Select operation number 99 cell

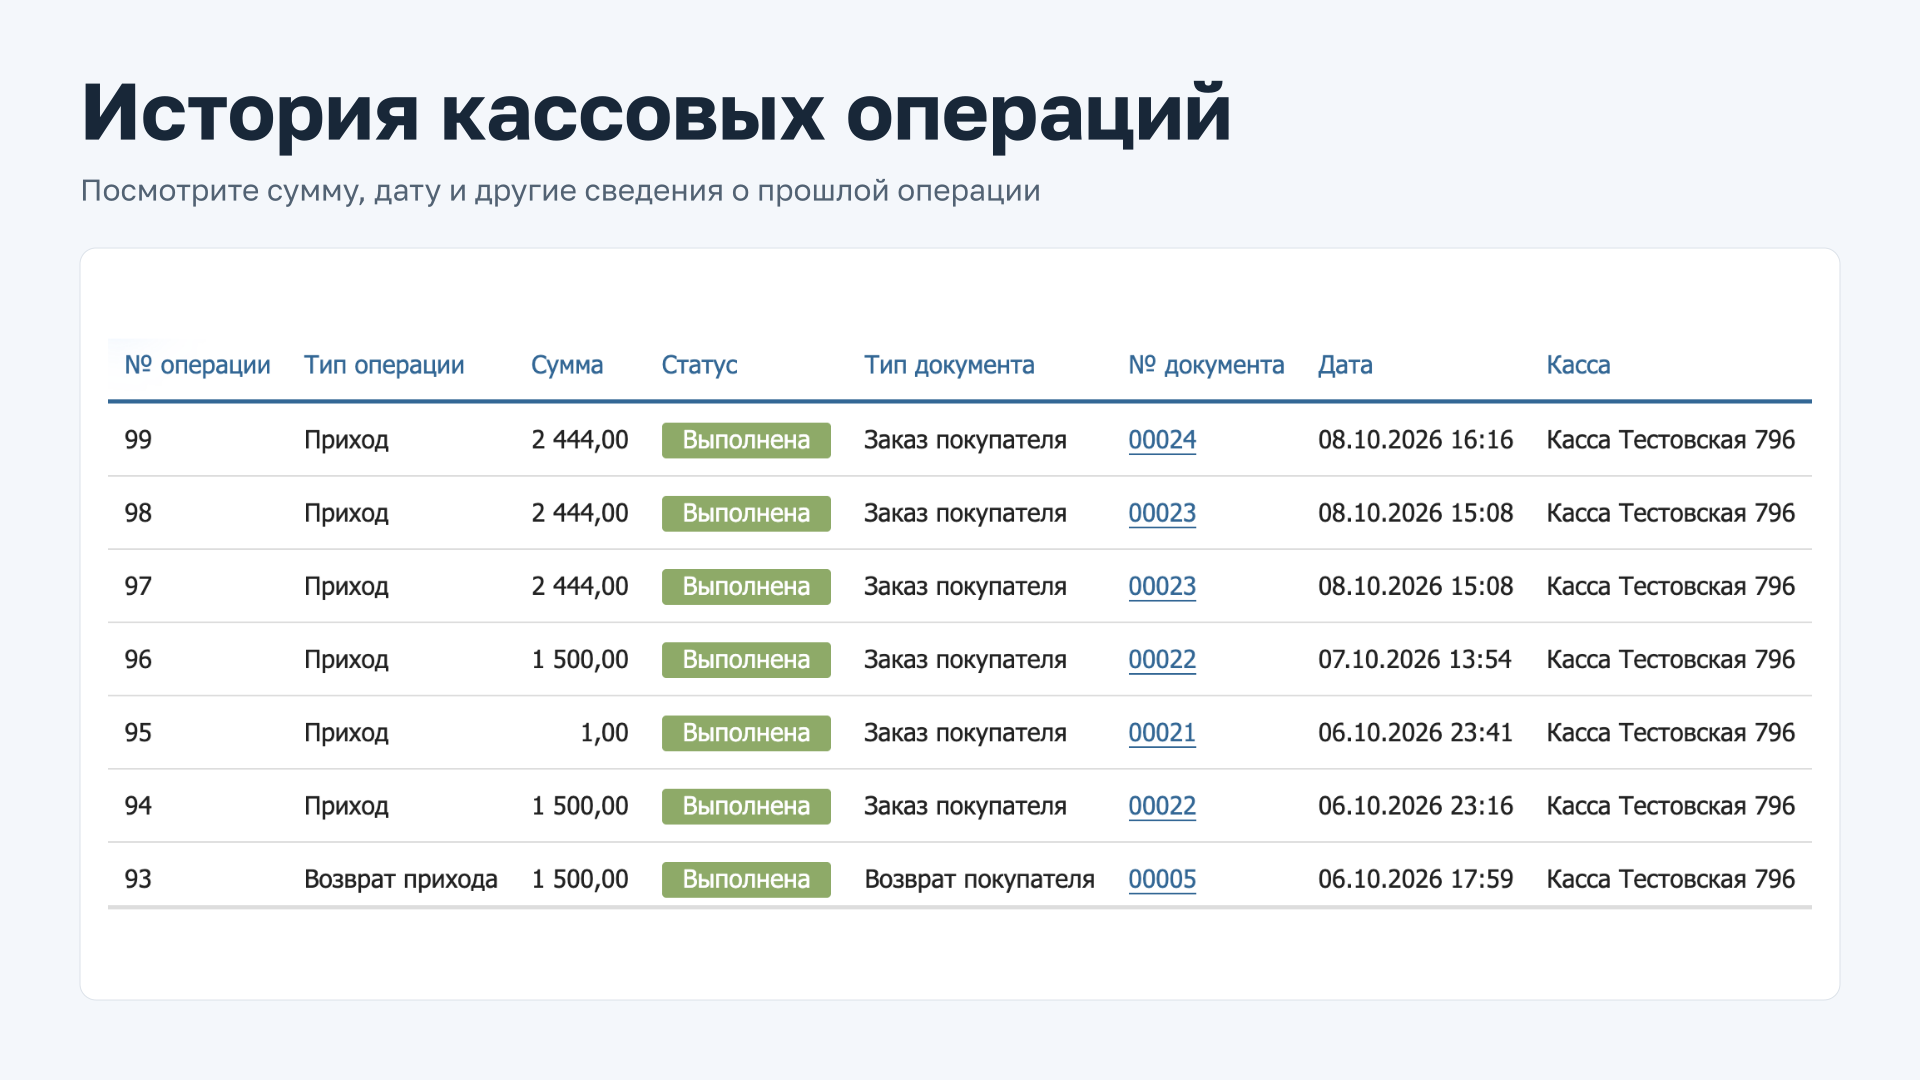pyautogui.click(x=138, y=440)
